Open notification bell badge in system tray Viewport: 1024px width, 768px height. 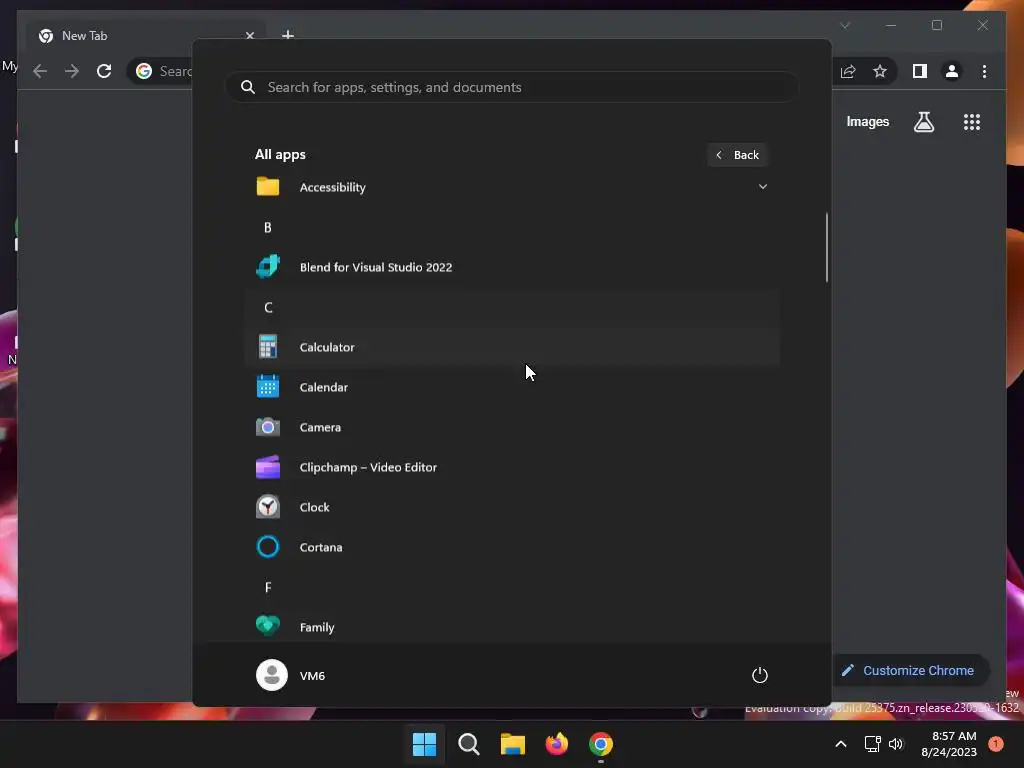click(995, 744)
